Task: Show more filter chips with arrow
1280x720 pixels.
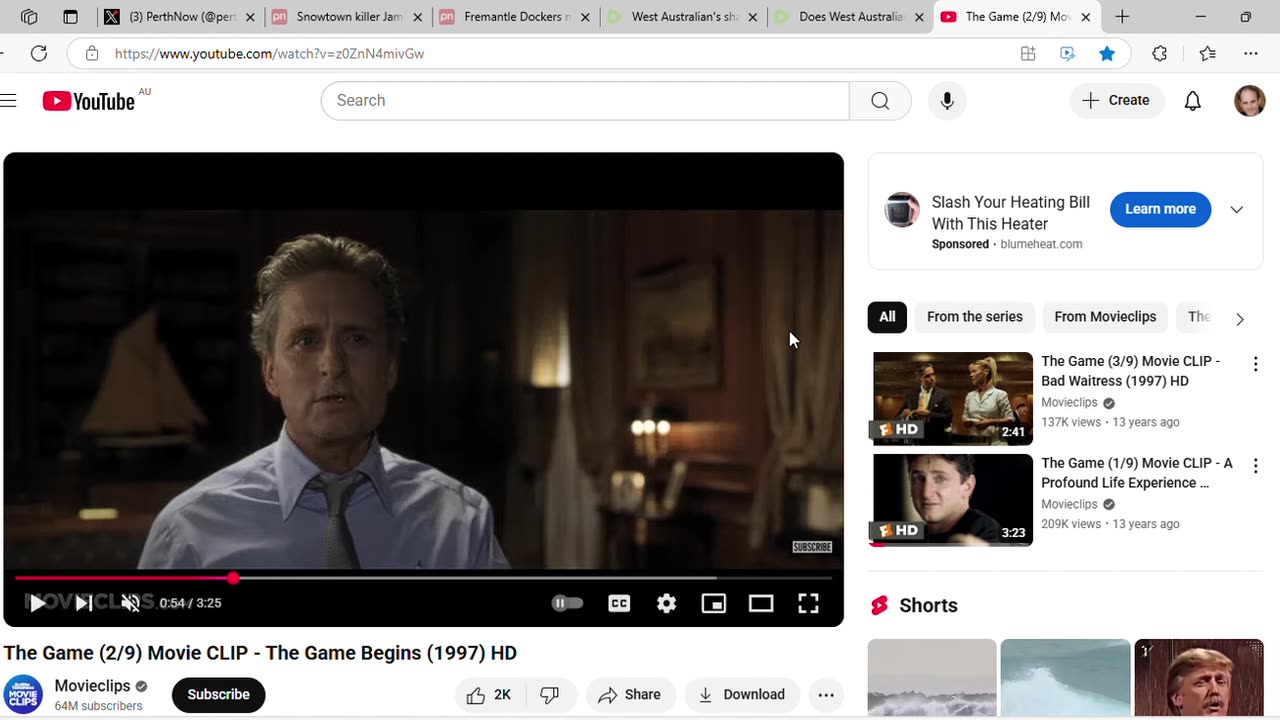Action: click(1239, 319)
